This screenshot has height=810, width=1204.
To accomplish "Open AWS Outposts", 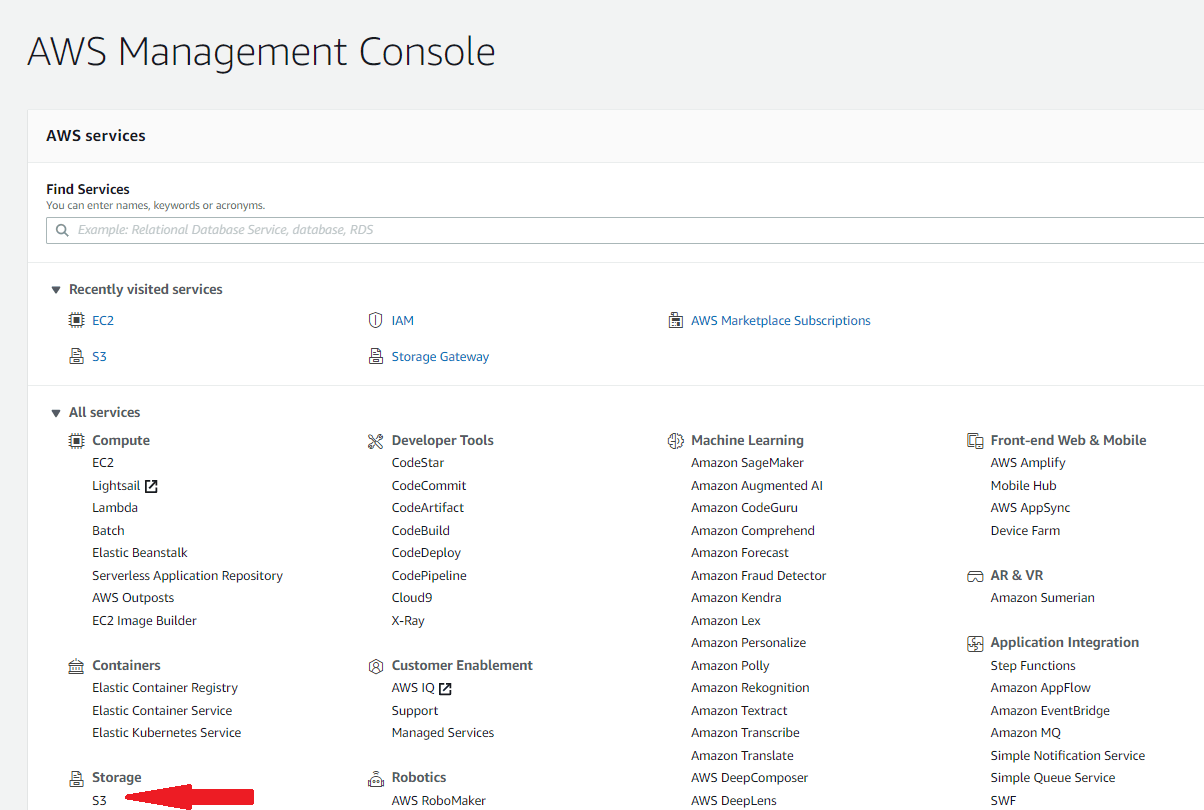I will [x=133, y=598].
